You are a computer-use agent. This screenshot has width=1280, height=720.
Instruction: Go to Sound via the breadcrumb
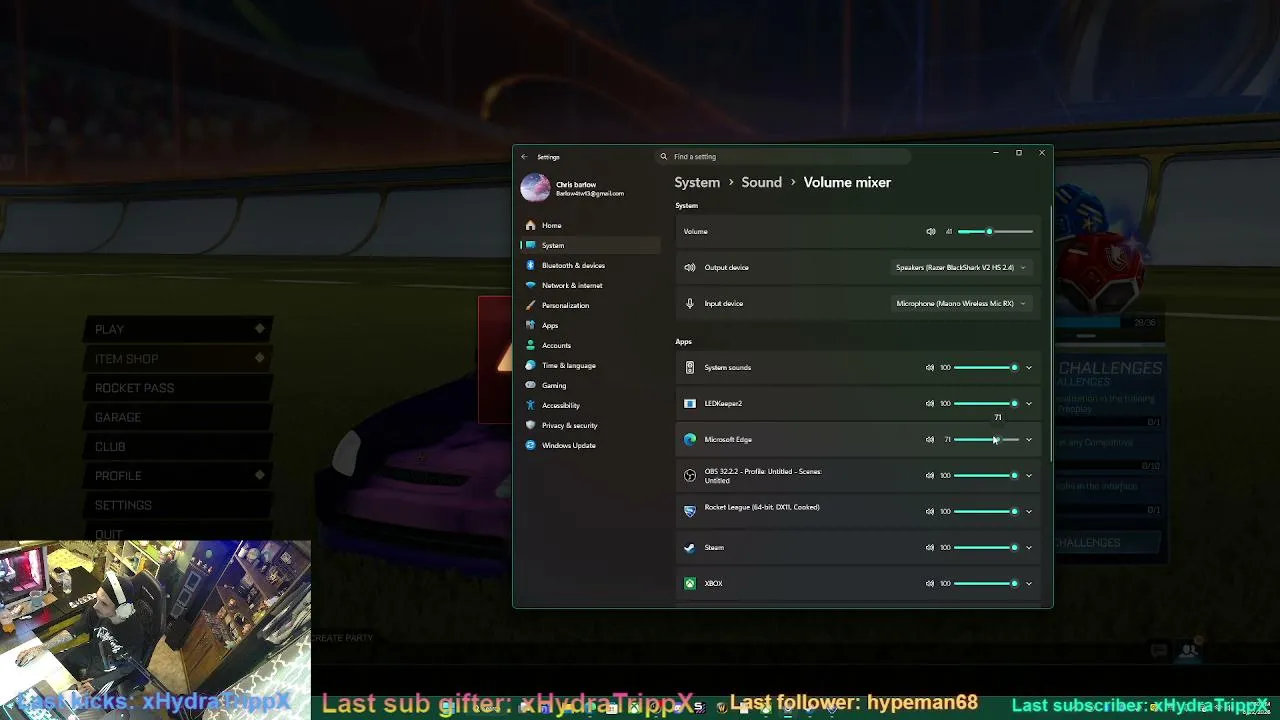[x=761, y=183]
